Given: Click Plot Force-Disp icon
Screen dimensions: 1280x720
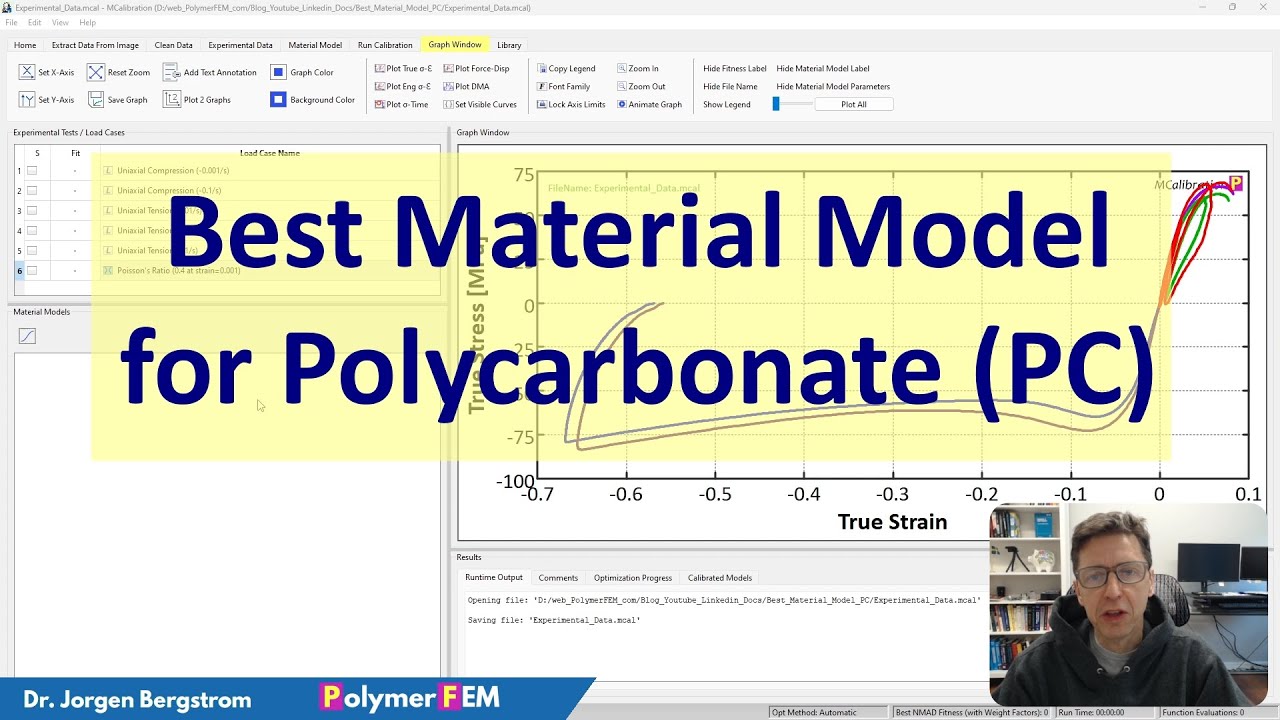Looking at the screenshot, I should pos(448,68).
